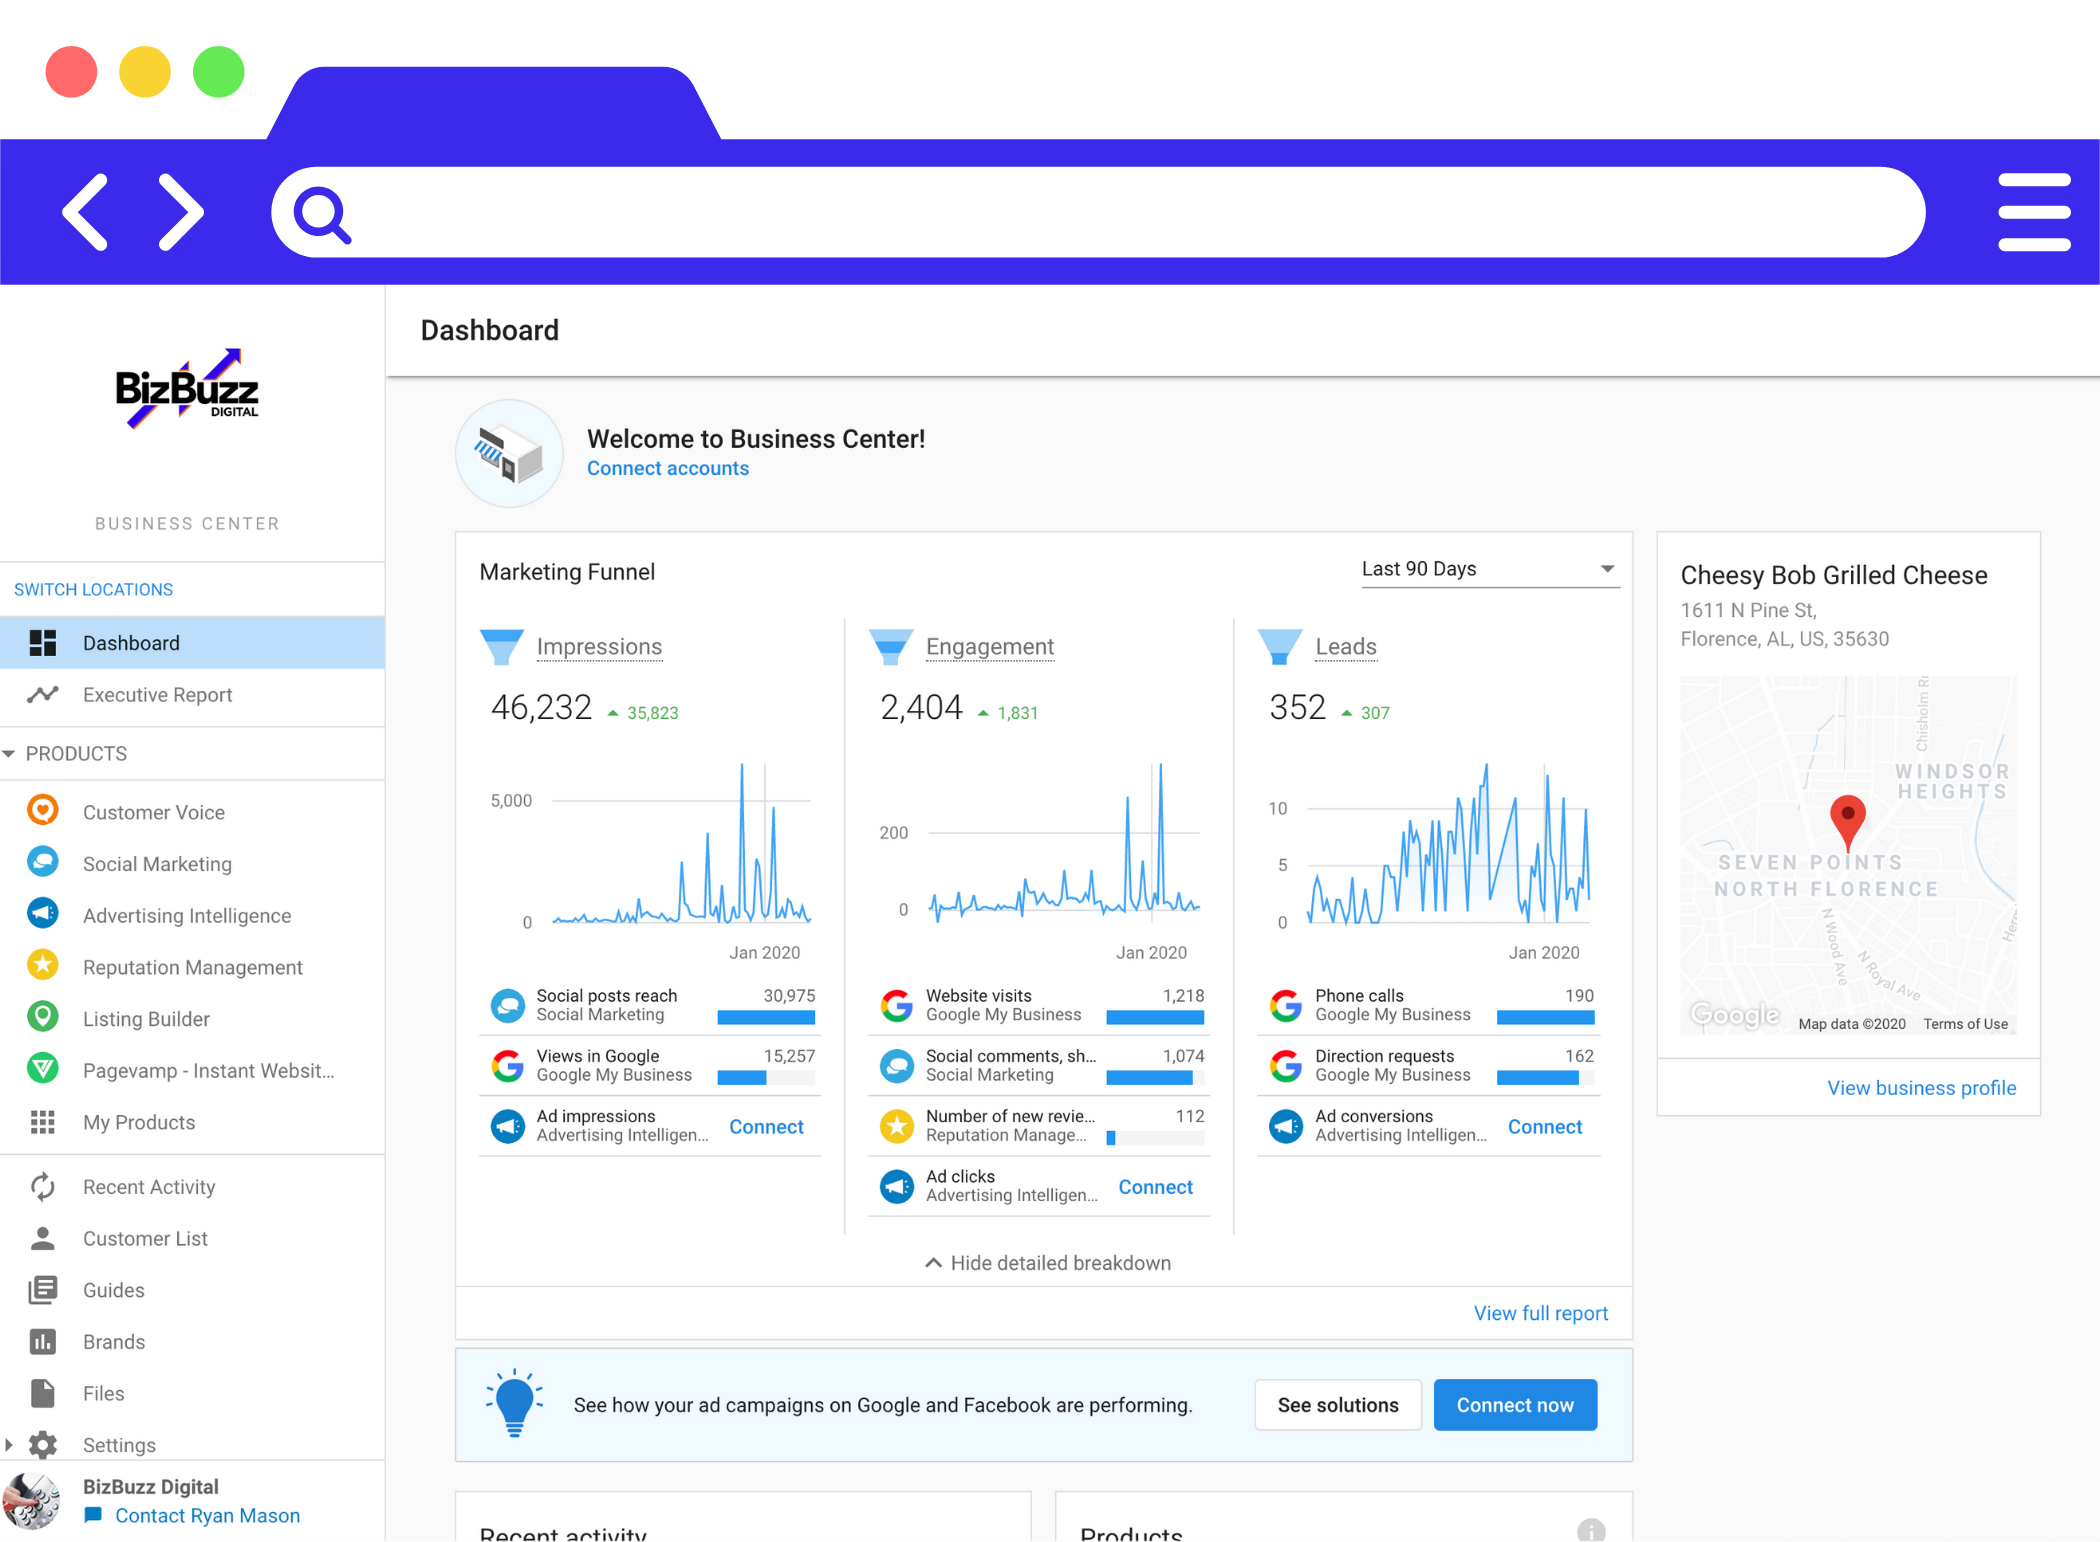This screenshot has height=1542, width=2100.
Task: Click the Advertising Intelligence megaphone icon in sidebar
Action: [x=42, y=914]
